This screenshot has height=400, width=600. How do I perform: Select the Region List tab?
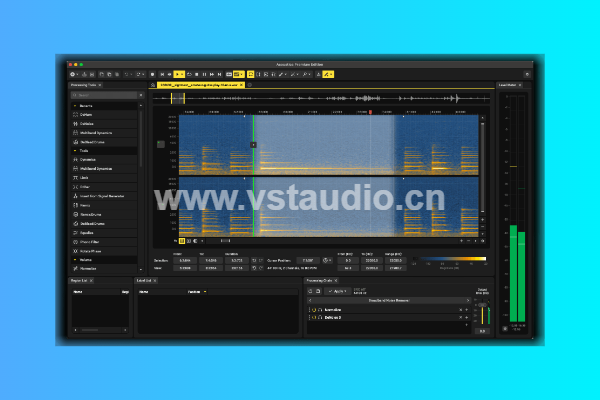[x=79, y=281]
